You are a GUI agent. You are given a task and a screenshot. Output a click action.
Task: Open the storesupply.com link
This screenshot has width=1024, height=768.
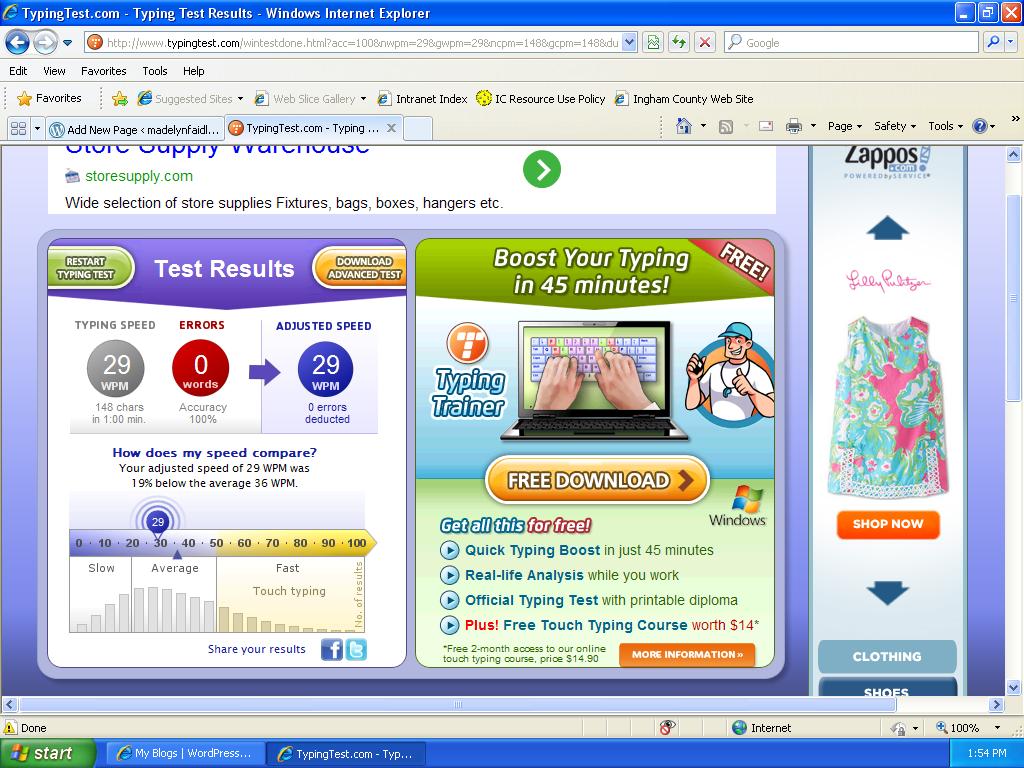138,176
